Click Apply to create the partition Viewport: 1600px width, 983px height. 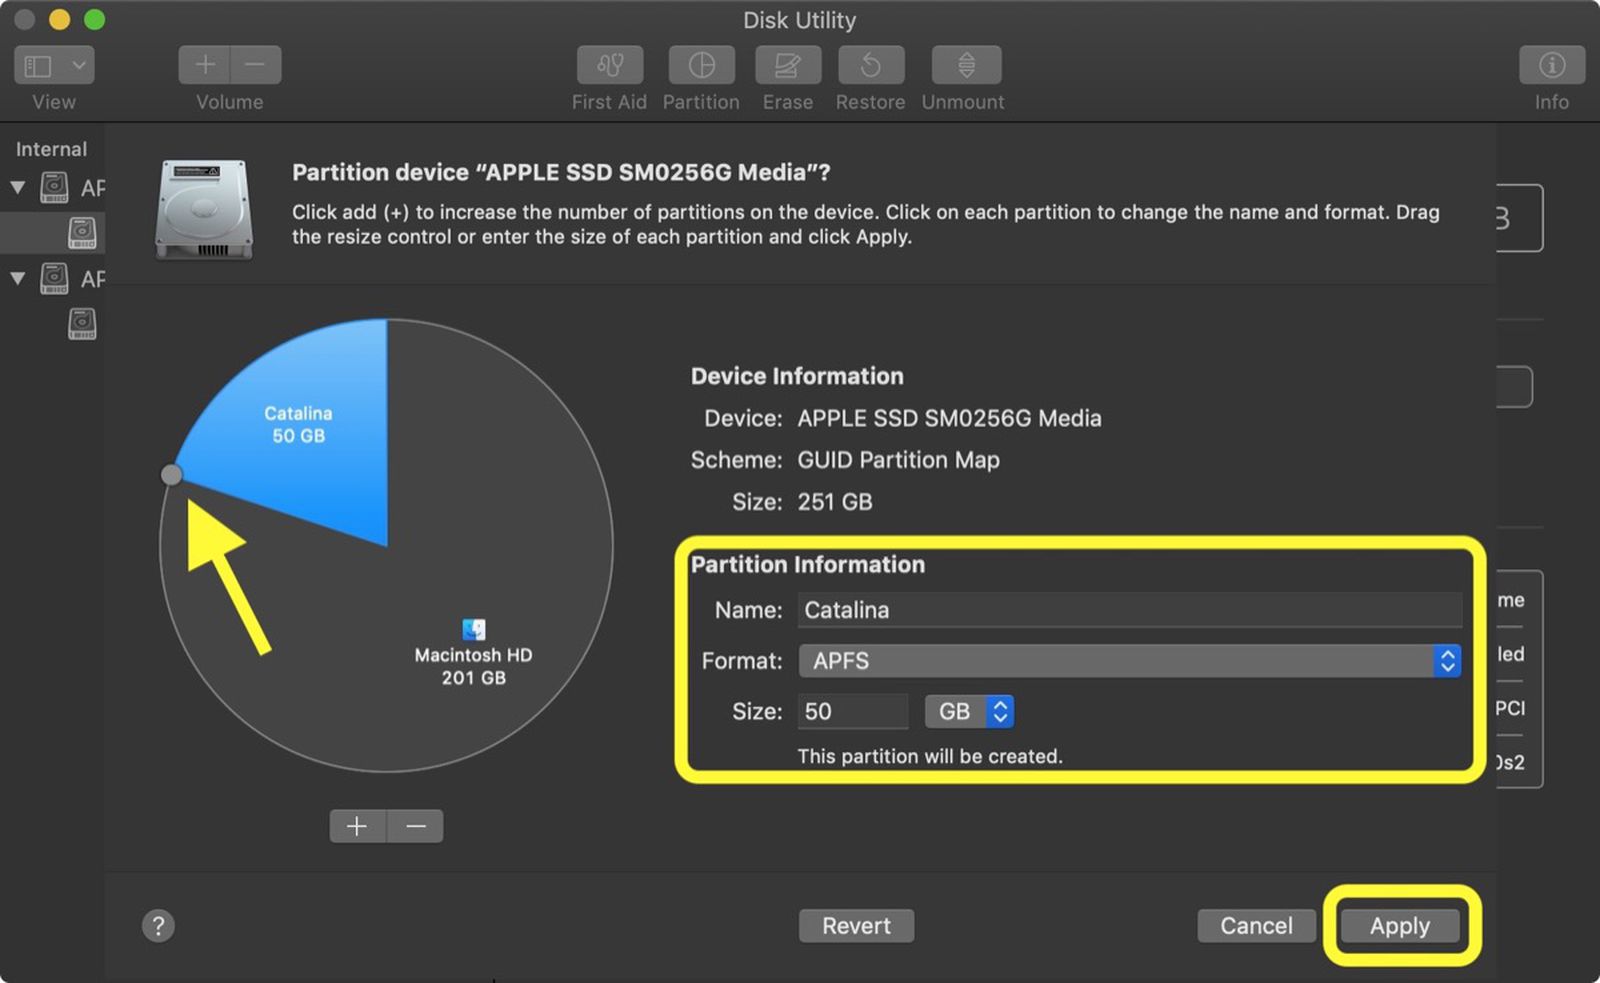click(x=1399, y=926)
